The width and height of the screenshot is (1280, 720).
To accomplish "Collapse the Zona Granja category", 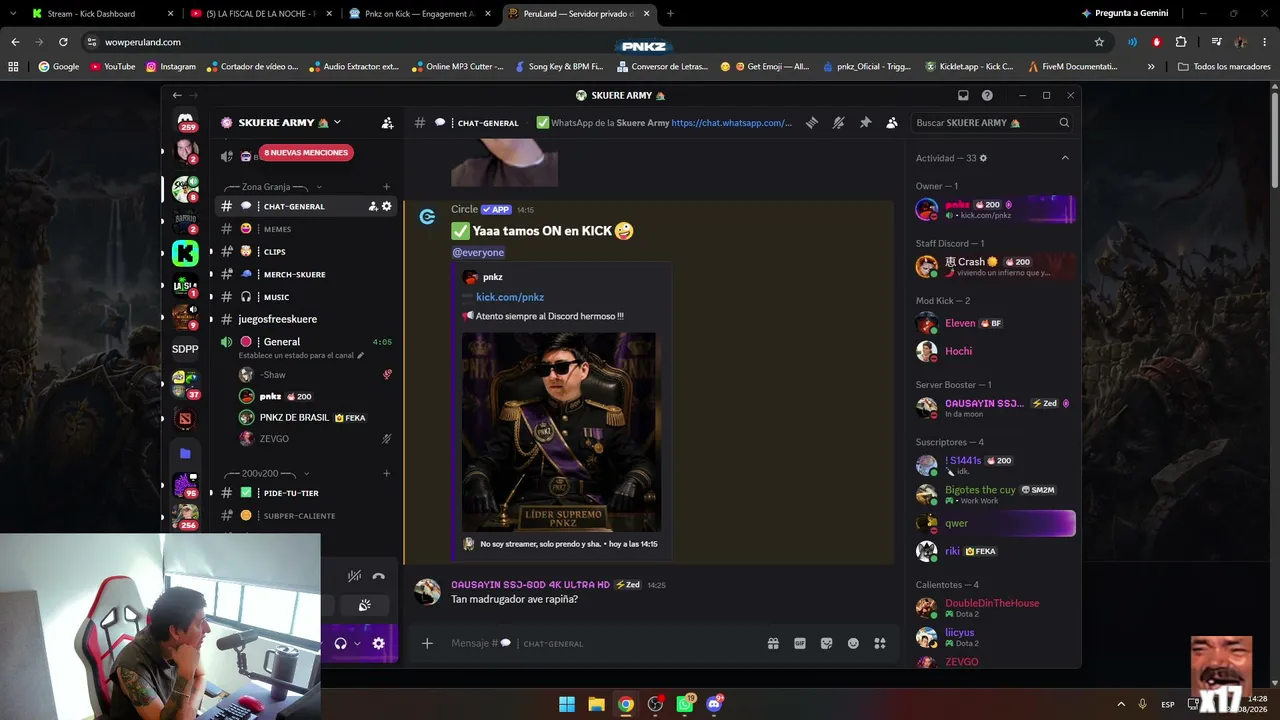I will click(319, 187).
